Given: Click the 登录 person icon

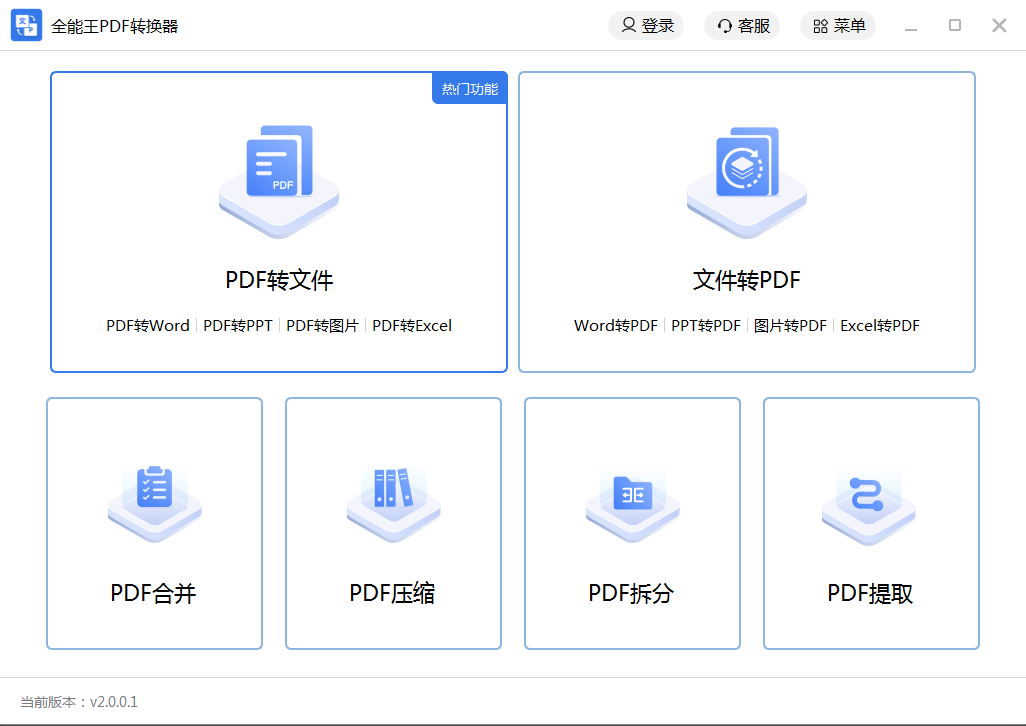Looking at the screenshot, I should [628, 26].
